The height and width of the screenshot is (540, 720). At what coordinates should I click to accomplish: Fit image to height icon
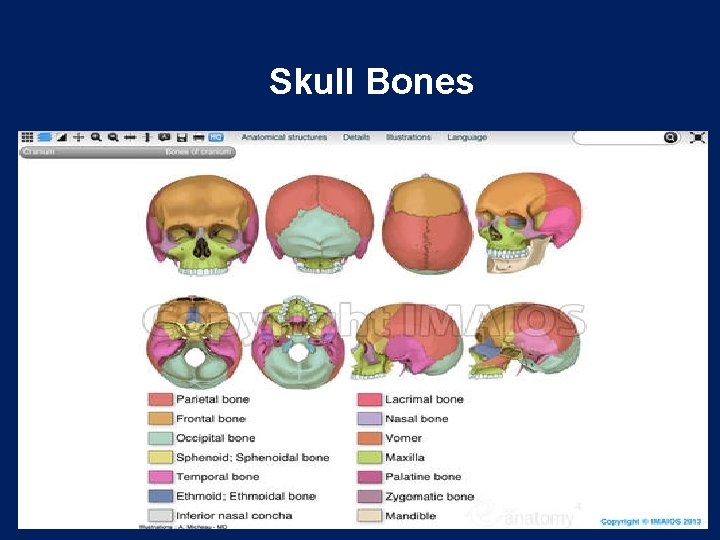[x=147, y=137]
